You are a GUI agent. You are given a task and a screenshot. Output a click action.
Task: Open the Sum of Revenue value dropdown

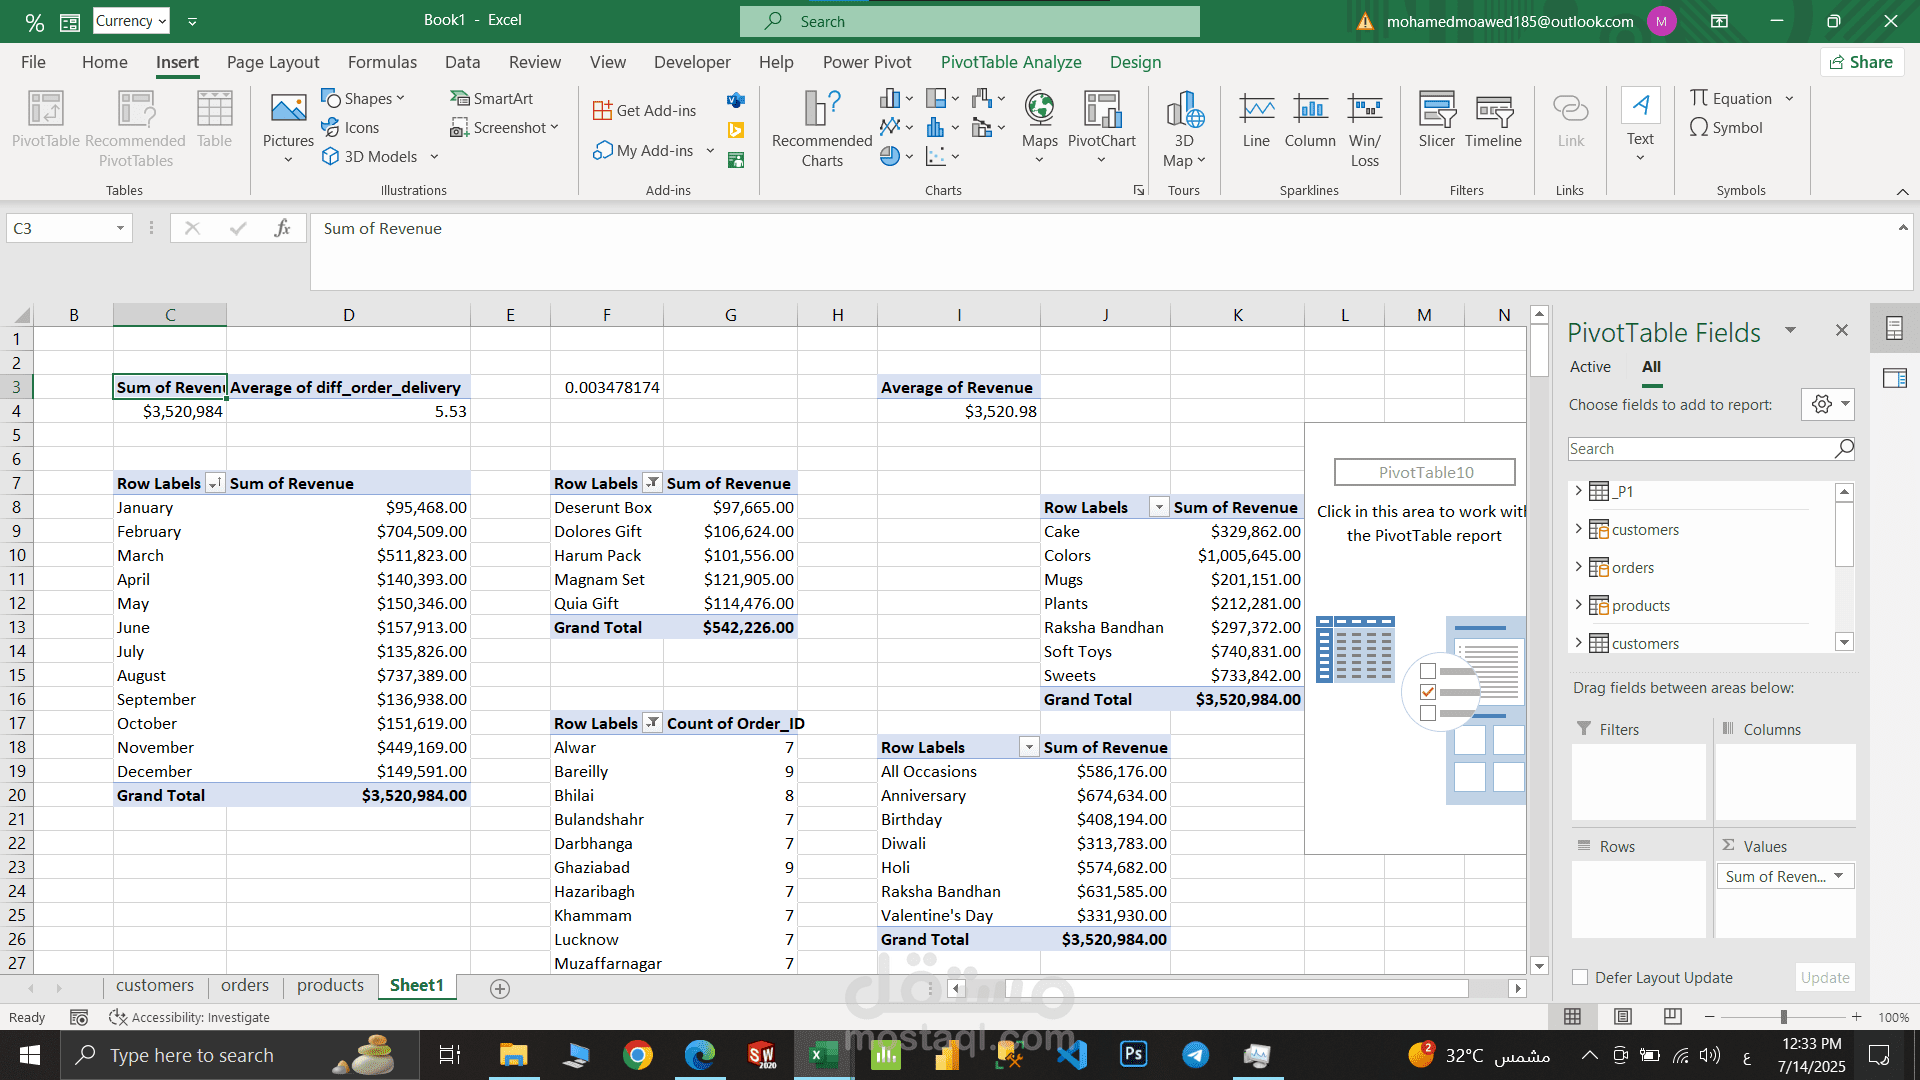pos(1838,876)
